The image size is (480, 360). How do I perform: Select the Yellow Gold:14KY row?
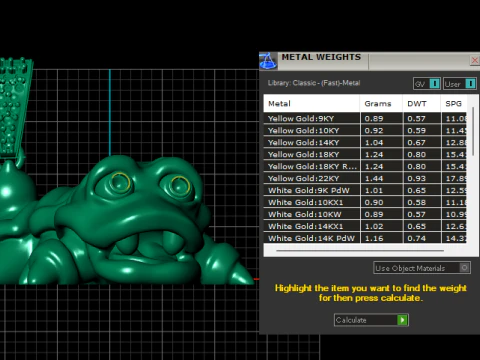(365, 143)
